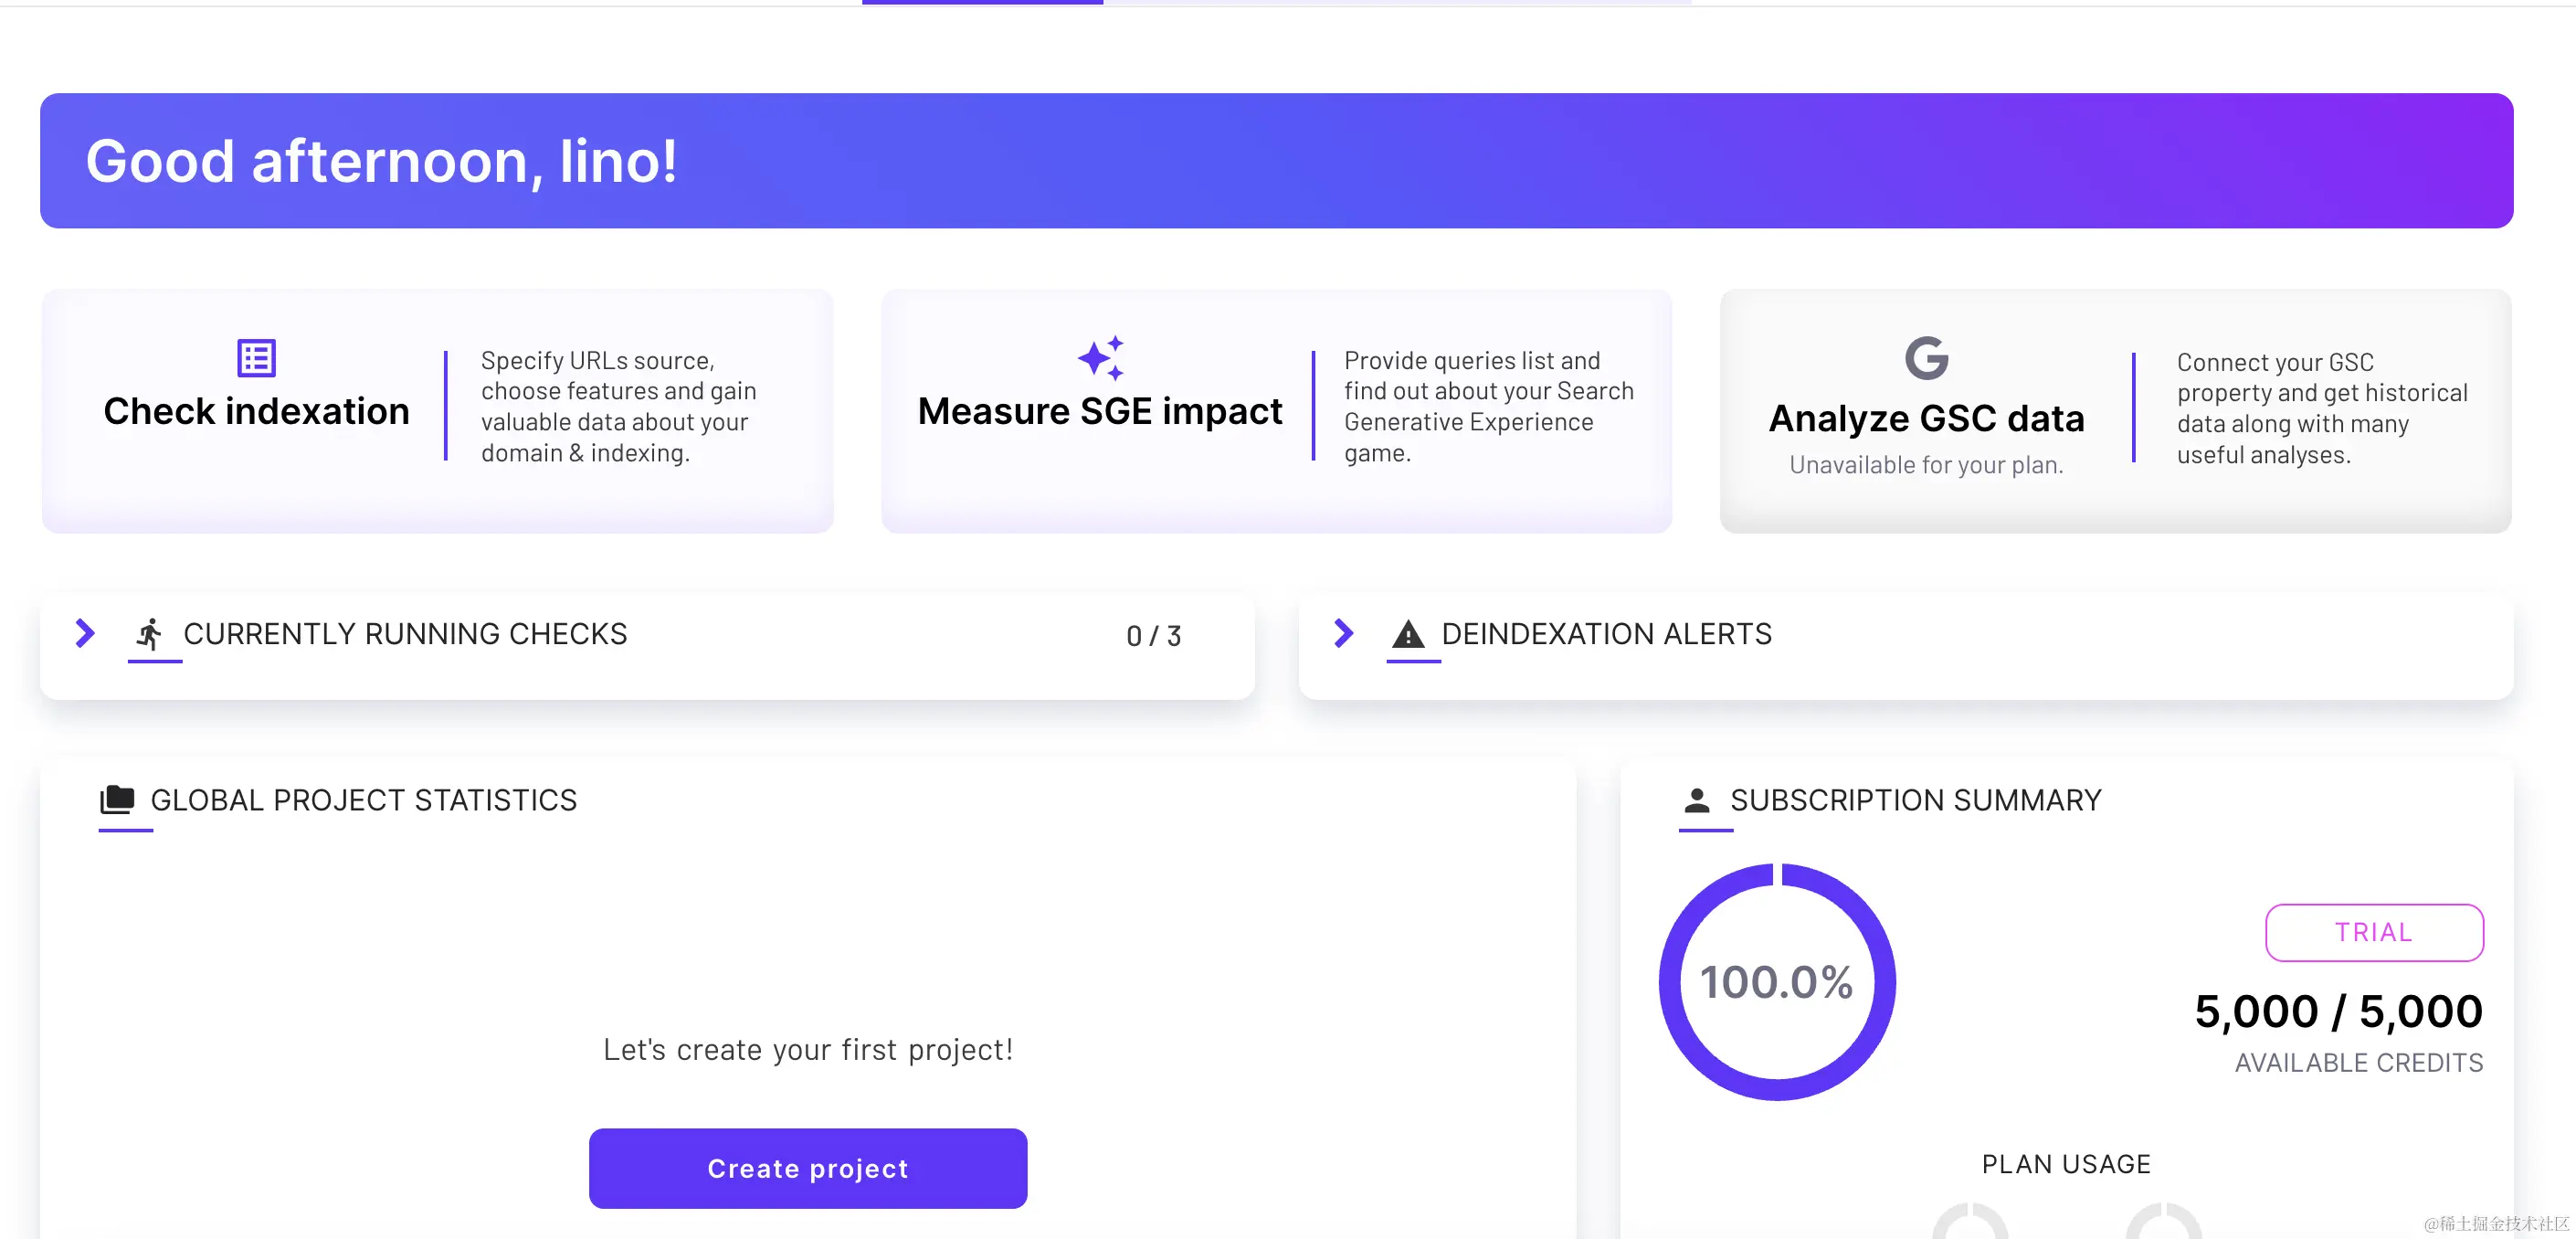The image size is (2576, 1239).
Task: Click the Deindexation Alerts heading text
Action: [x=1606, y=634]
